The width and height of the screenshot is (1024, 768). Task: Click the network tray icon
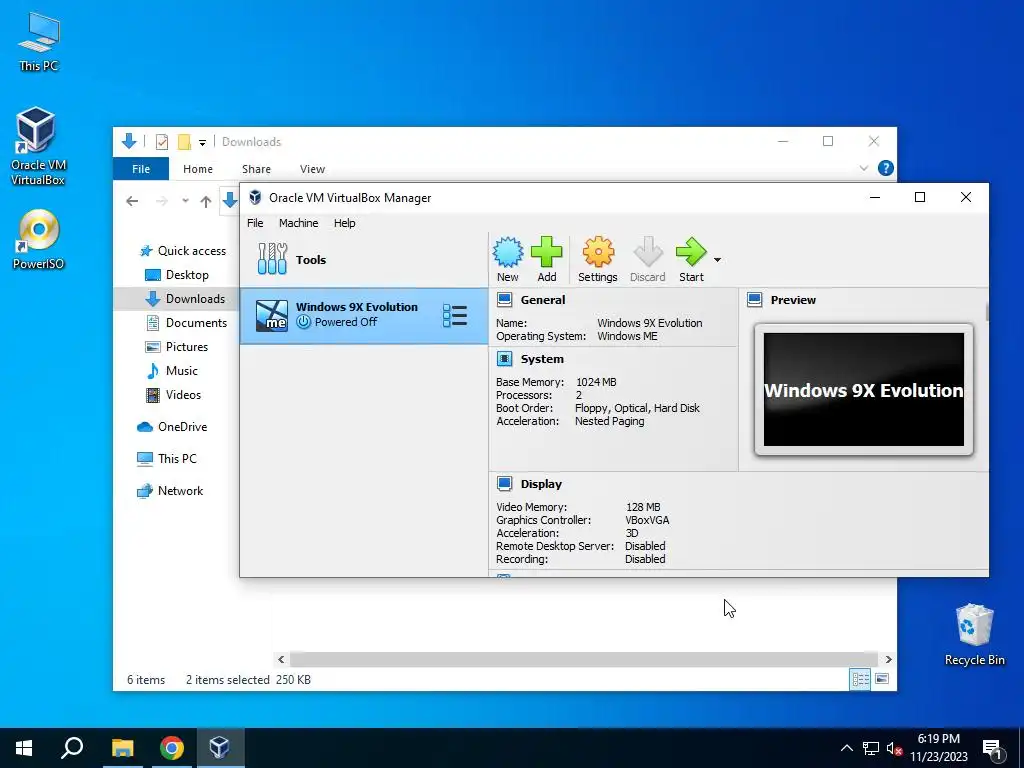(871, 748)
